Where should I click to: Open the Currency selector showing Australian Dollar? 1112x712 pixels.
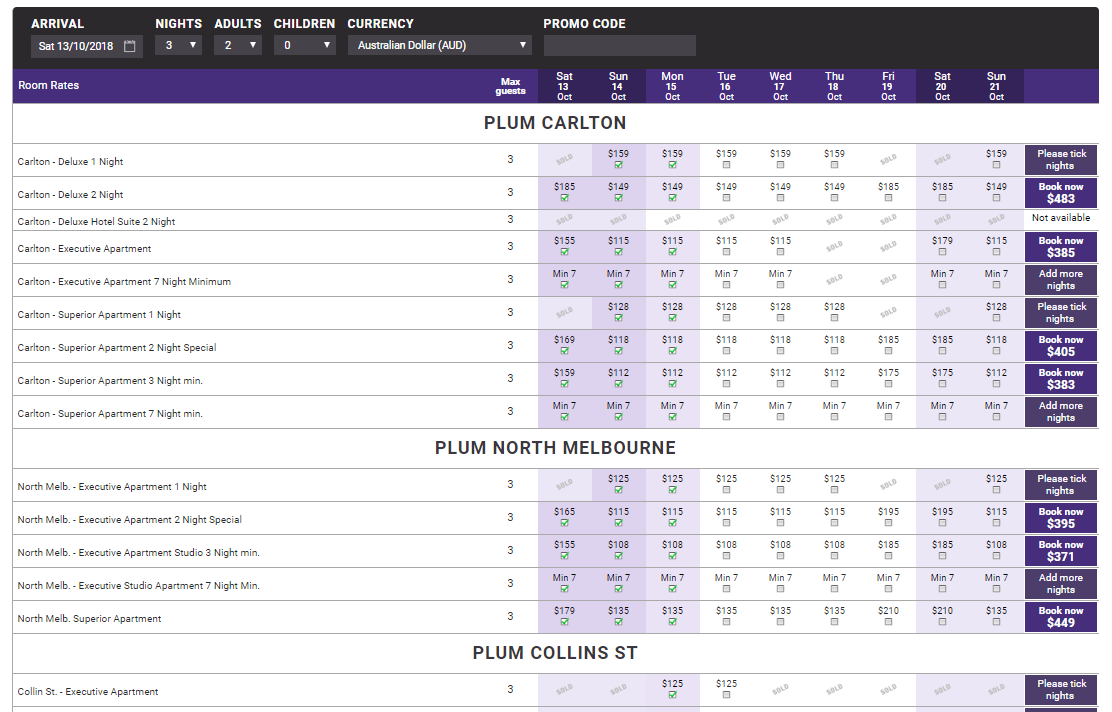[x=440, y=45]
